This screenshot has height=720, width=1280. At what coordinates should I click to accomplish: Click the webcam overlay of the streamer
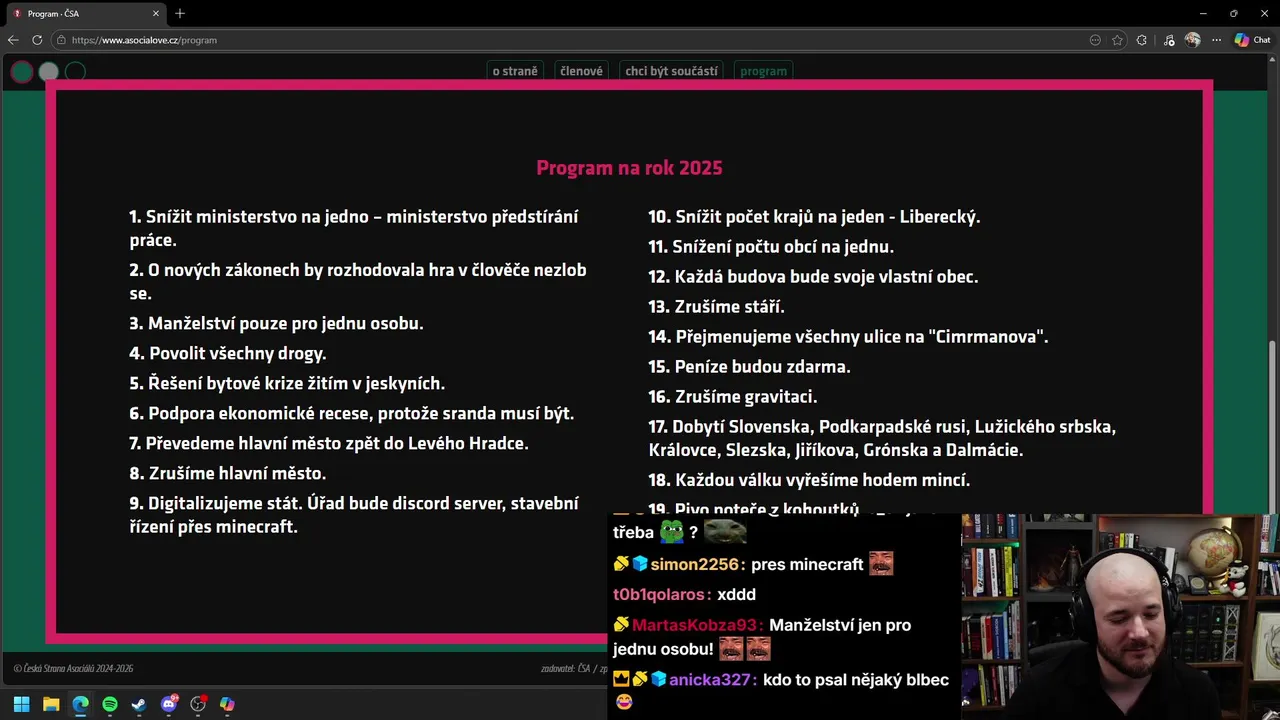[x=1120, y=615]
